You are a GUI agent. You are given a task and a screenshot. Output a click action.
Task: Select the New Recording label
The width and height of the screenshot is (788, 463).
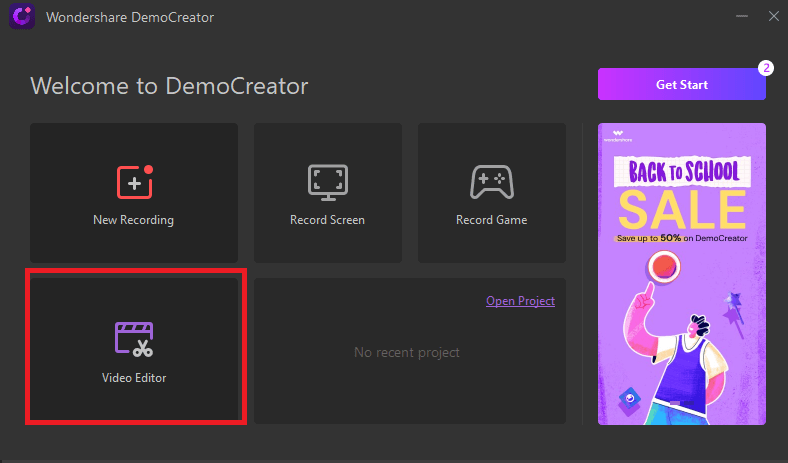coord(133,220)
